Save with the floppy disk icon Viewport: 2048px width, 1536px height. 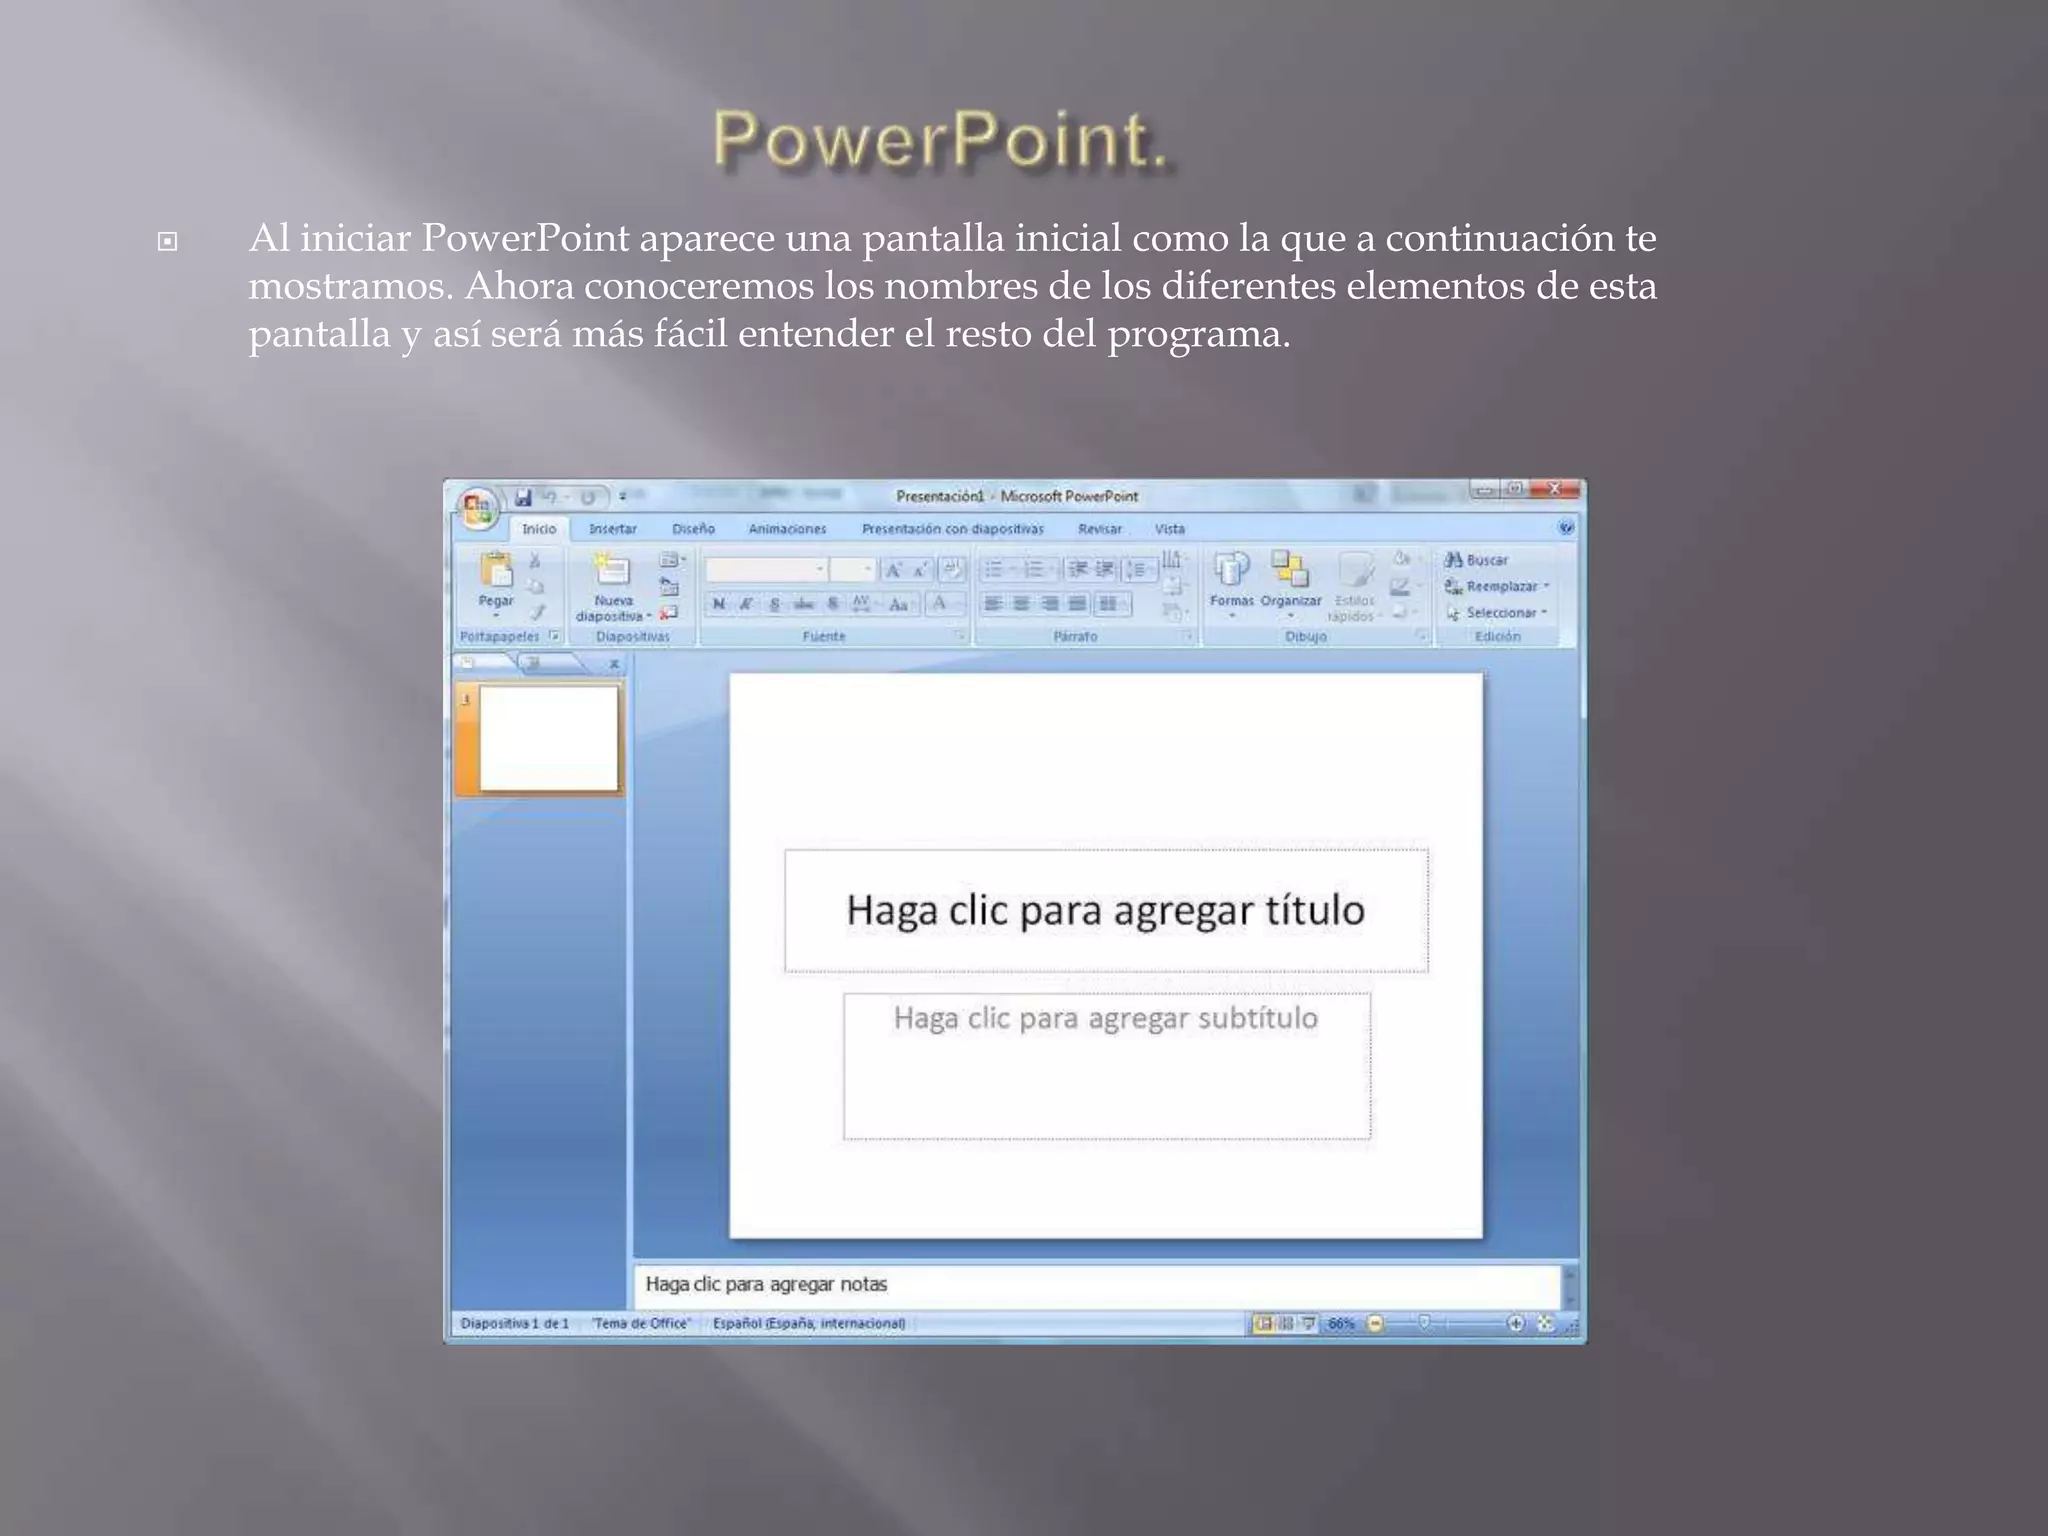[x=523, y=497]
